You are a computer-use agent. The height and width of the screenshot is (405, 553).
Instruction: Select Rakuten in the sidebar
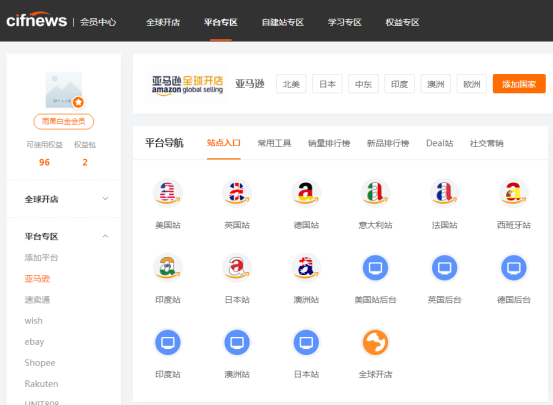41,384
